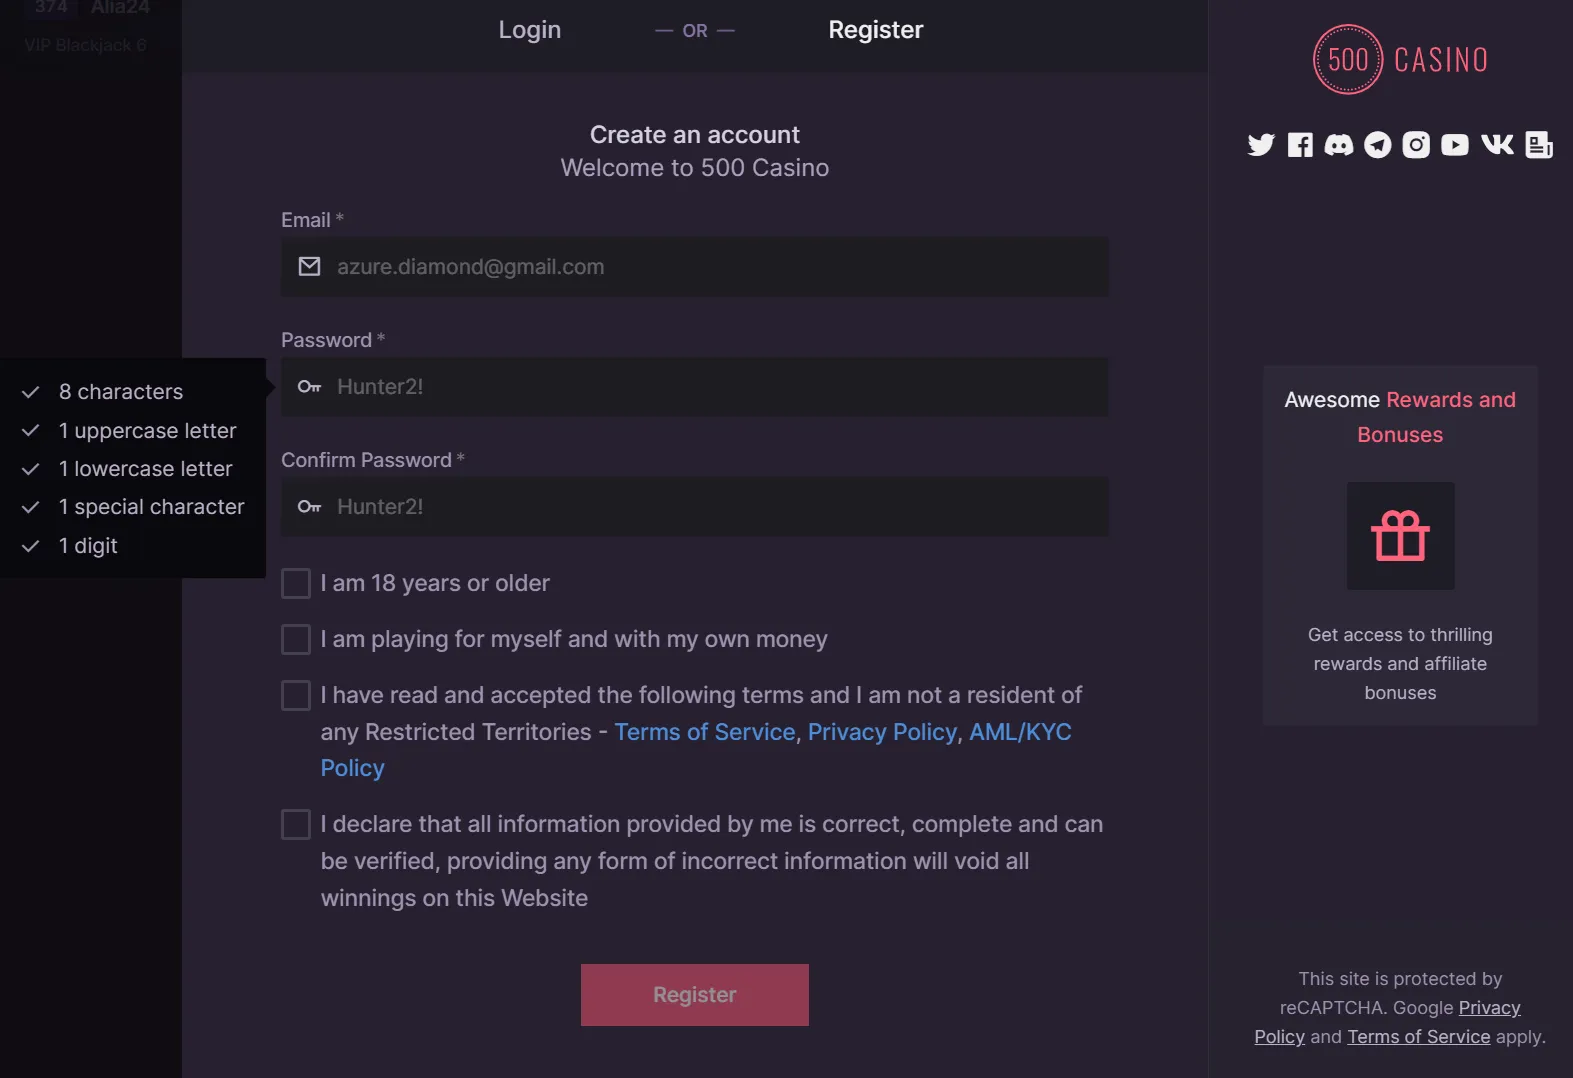Click the news icon next to VK
The image size is (1573, 1078).
click(x=1537, y=145)
